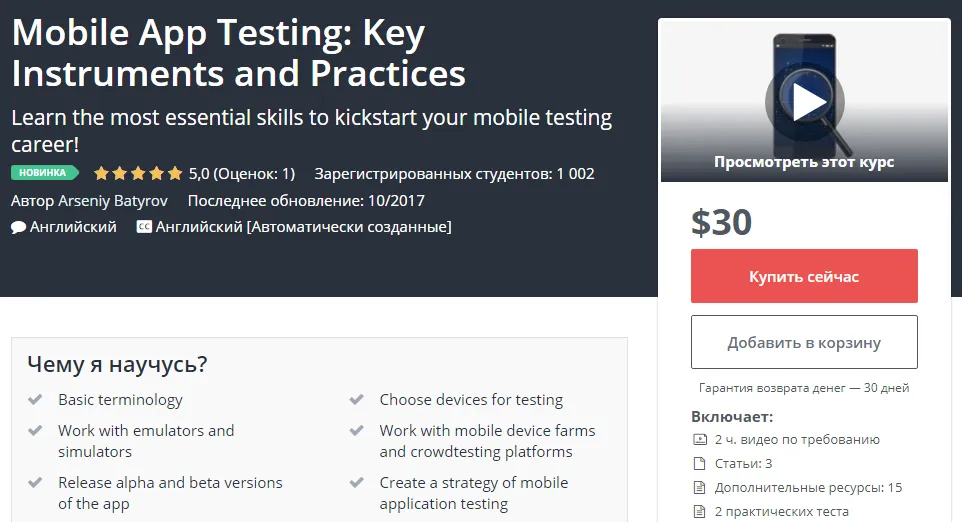Viewport: 962px width, 522px height.
Task: Click the articles document icon
Action: pos(699,463)
